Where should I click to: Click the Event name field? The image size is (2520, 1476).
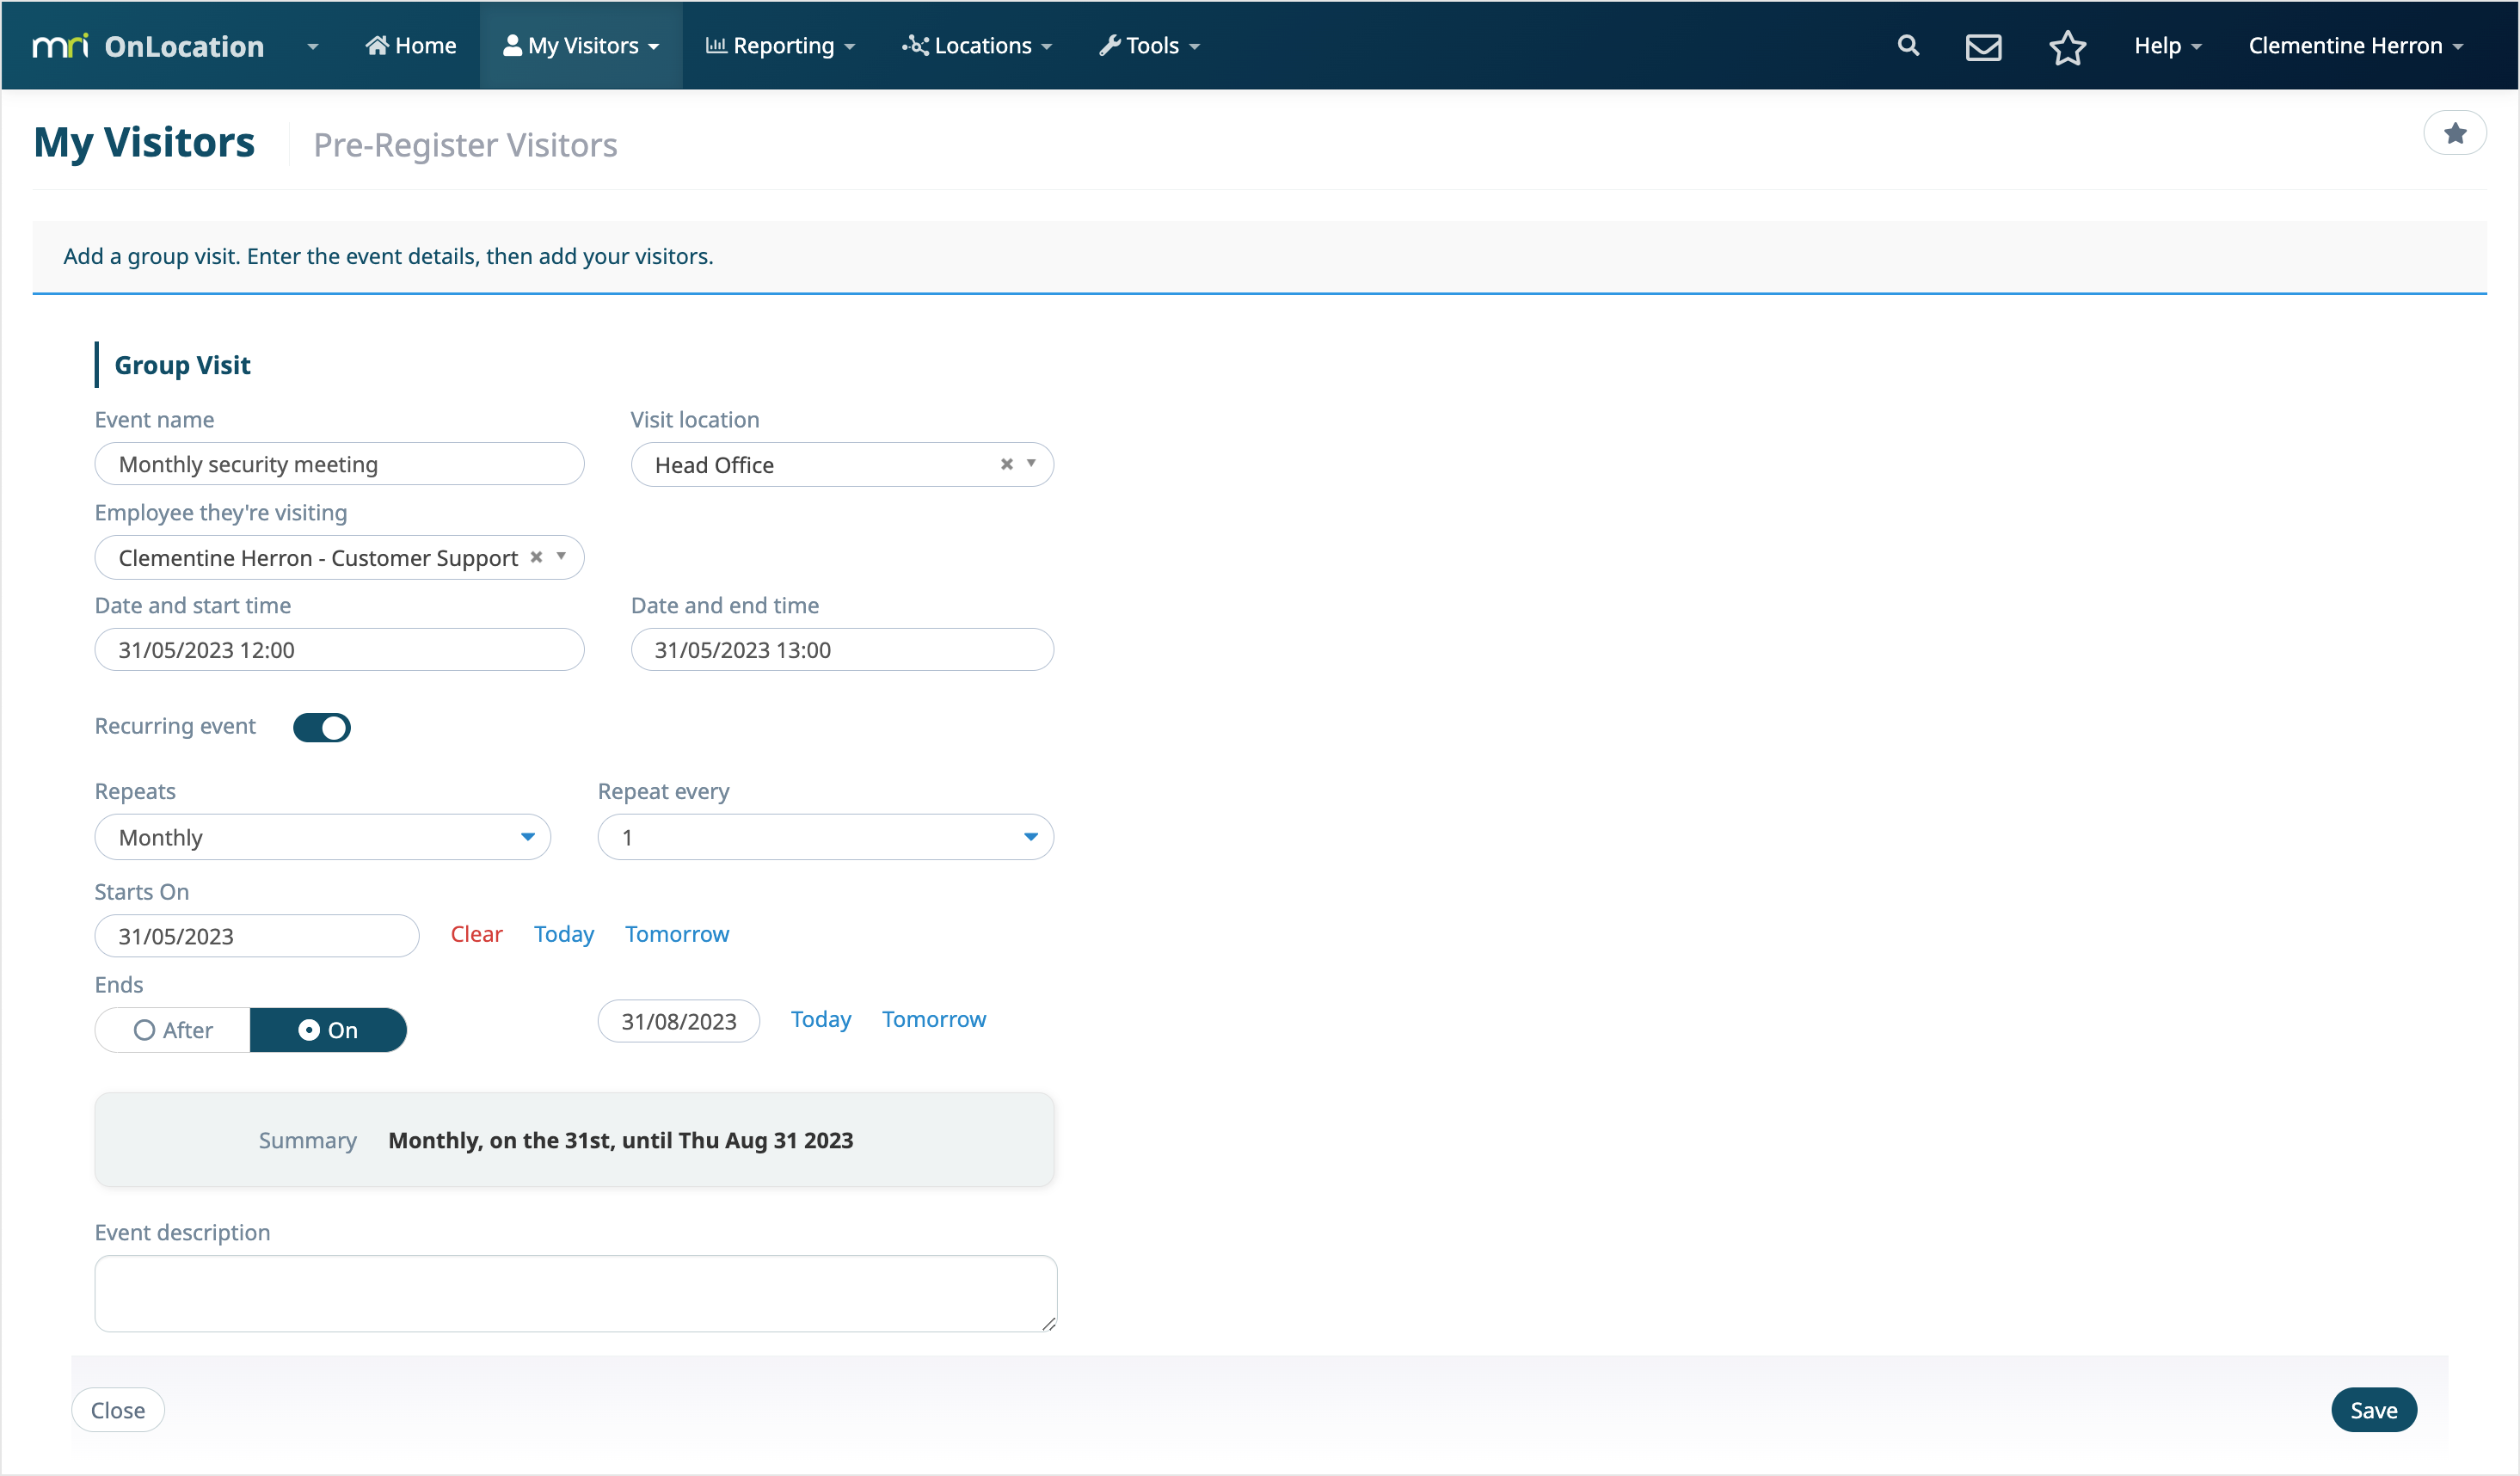click(339, 464)
